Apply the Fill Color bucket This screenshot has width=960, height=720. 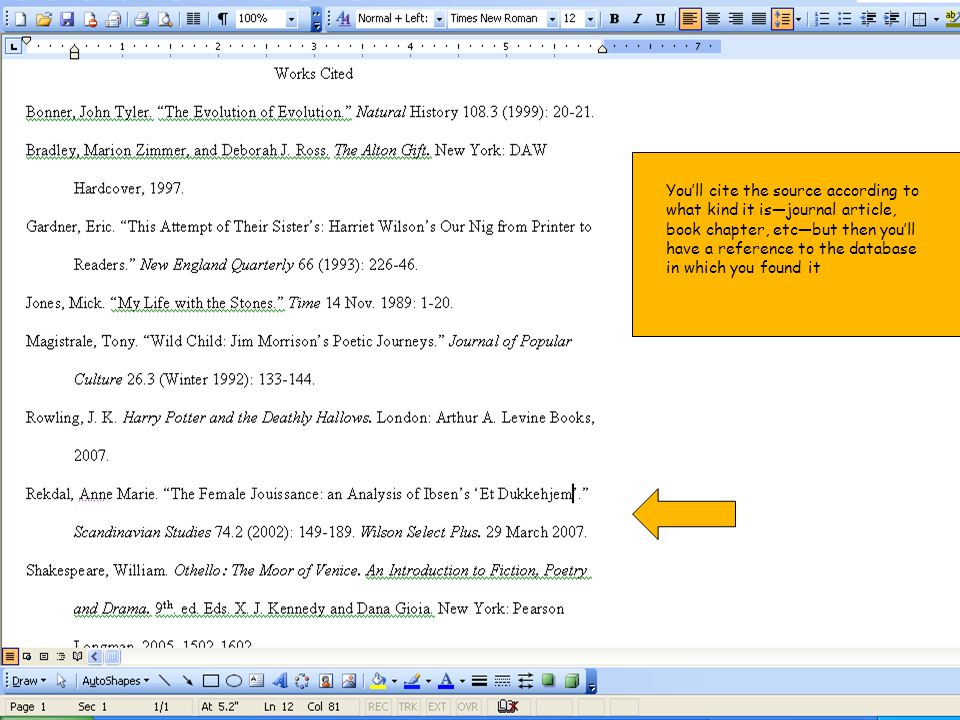point(379,681)
